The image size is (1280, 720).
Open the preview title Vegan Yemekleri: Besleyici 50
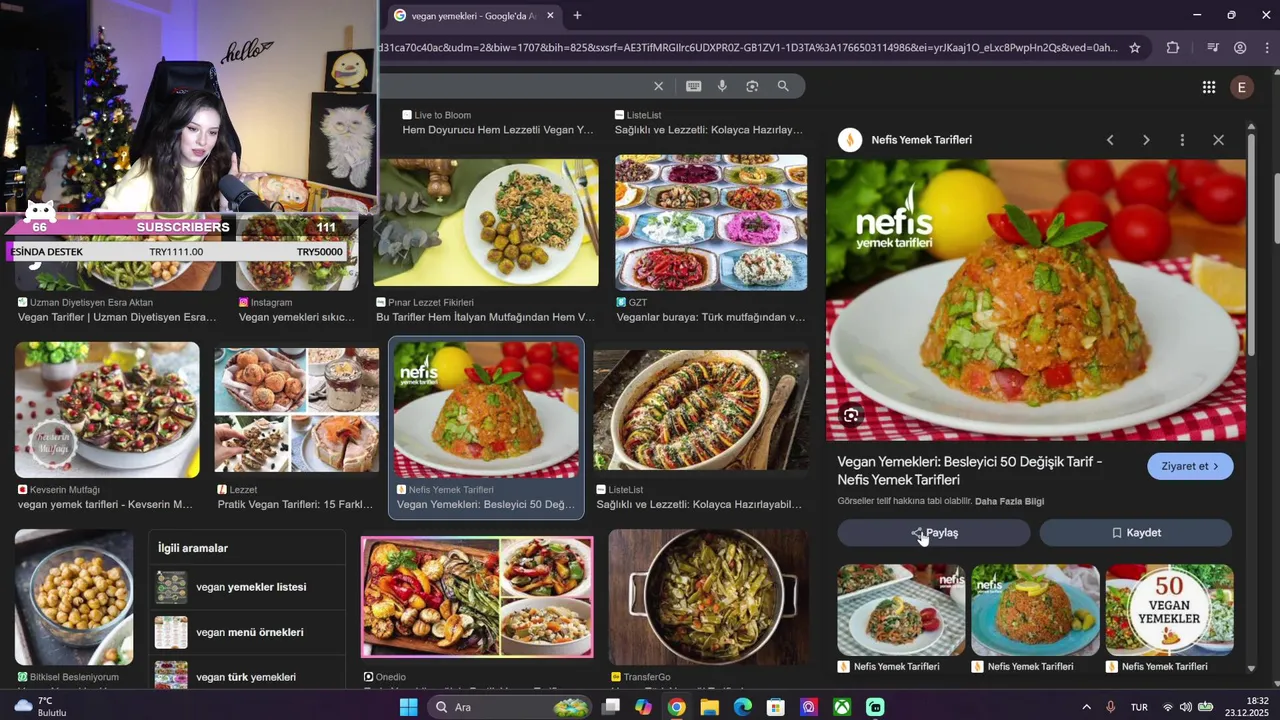tap(970, 470)
